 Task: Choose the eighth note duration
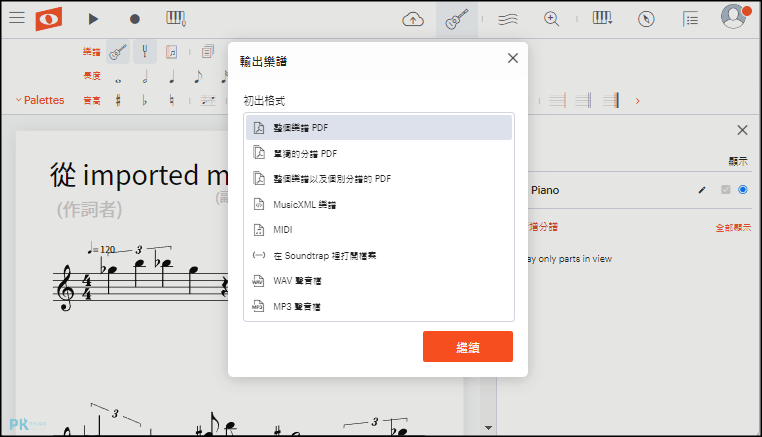point(198,76)
